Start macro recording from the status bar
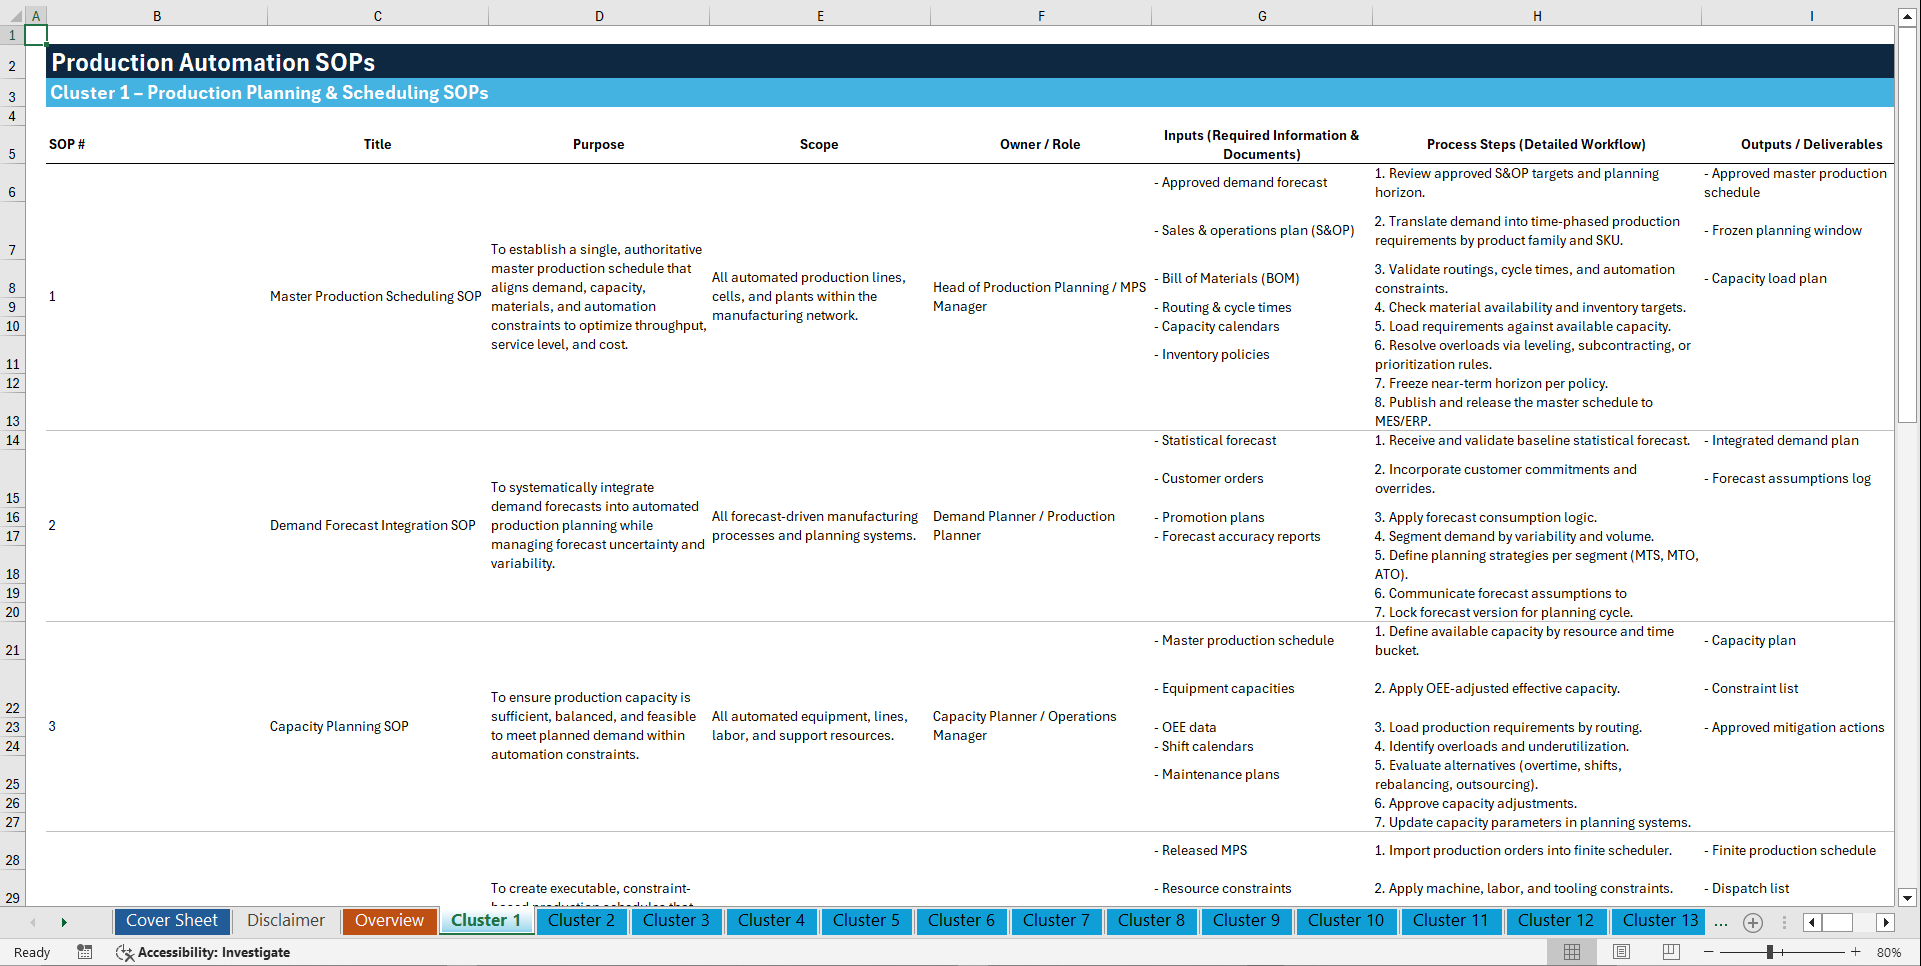Screen dimensions: 1921x966 click(x=85, y=952)
